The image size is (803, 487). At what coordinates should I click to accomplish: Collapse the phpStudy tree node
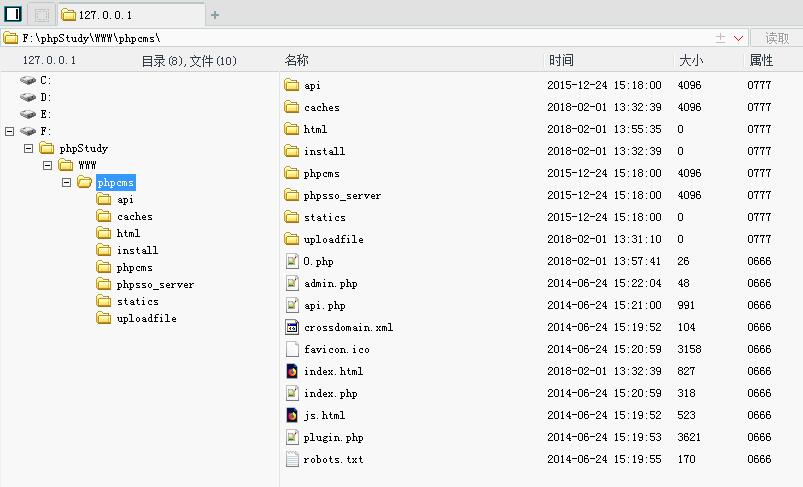coord(29,148)
